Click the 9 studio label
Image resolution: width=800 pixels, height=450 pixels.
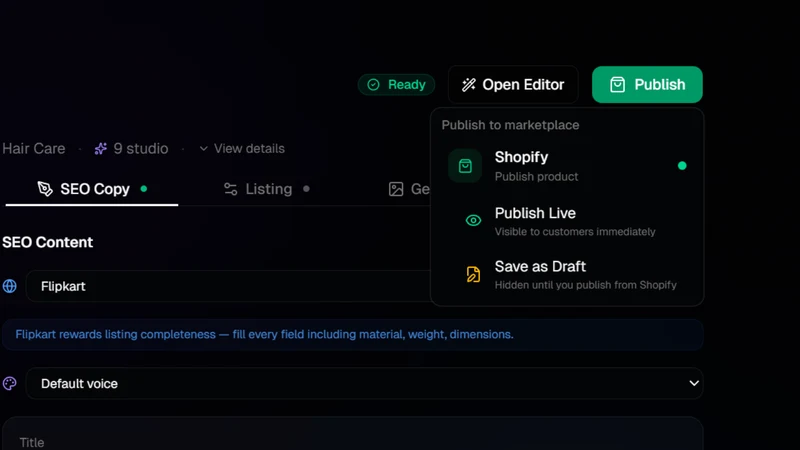coord(141,148)
